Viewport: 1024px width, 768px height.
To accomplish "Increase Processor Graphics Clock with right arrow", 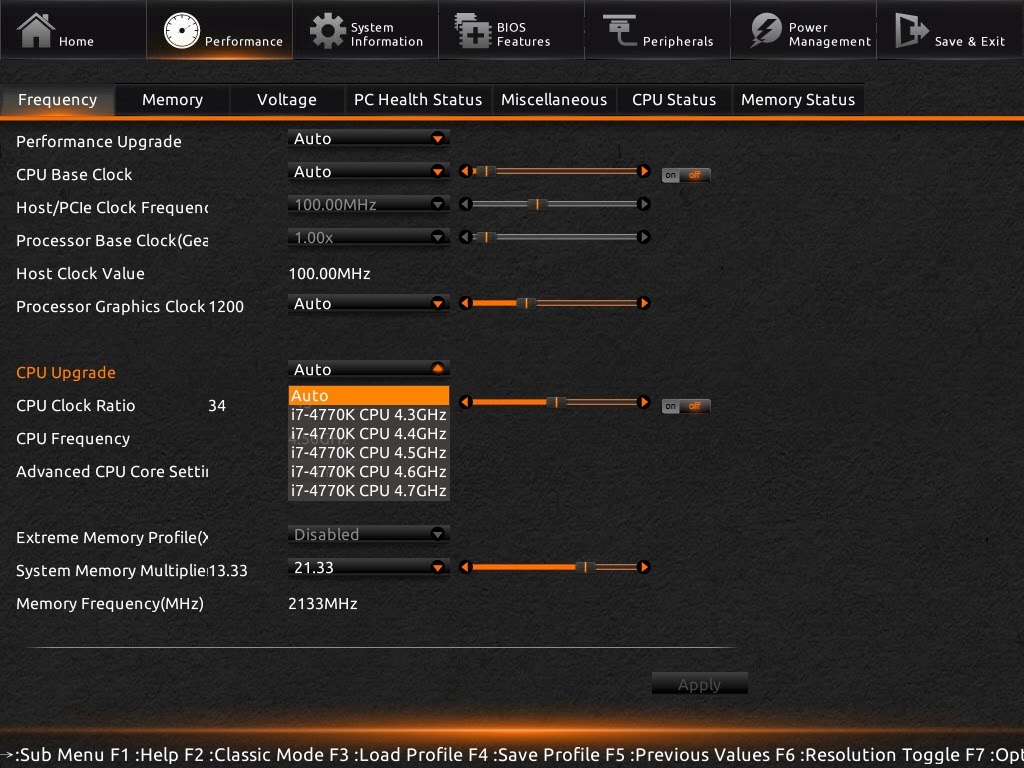I will pyautogui.click(x=643, y=303).
